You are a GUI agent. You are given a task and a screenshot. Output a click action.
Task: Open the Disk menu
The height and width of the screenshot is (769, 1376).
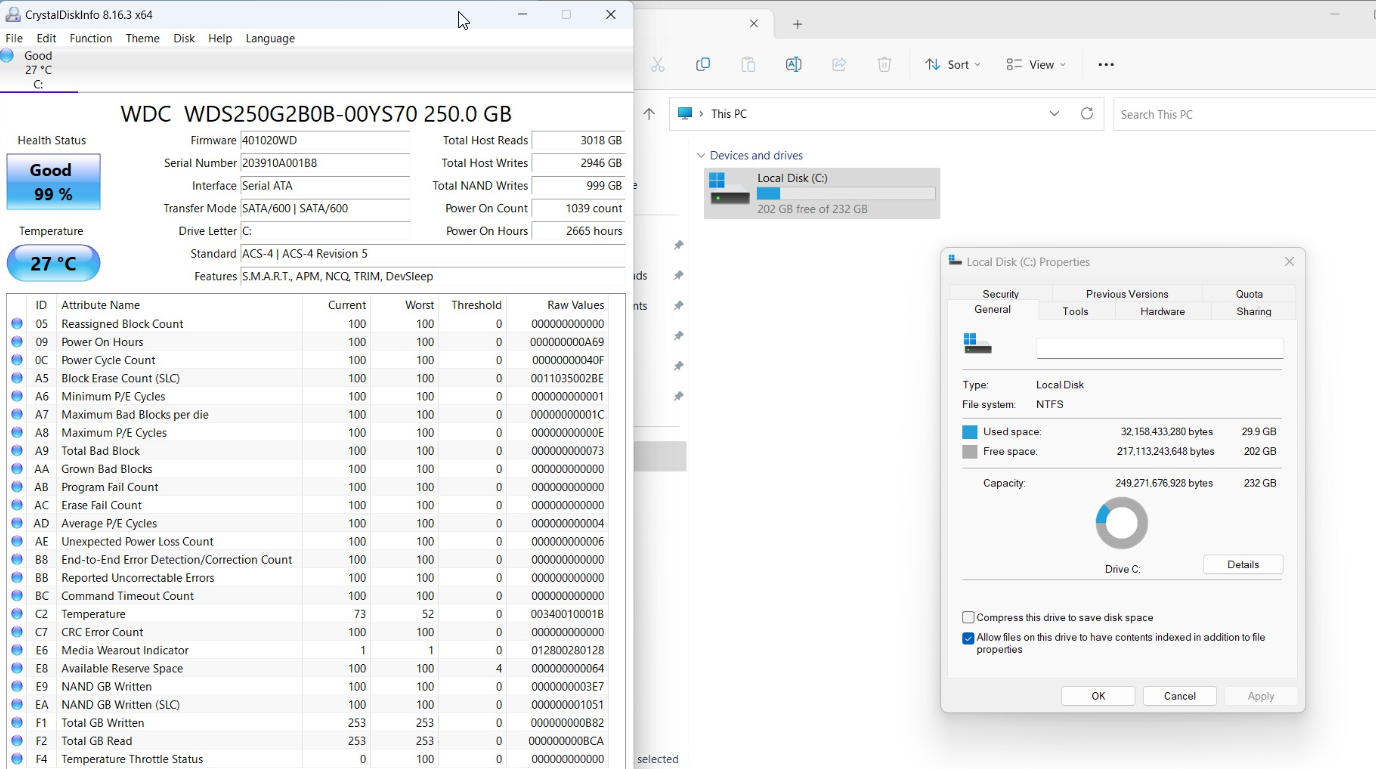[x=184, y=38]
